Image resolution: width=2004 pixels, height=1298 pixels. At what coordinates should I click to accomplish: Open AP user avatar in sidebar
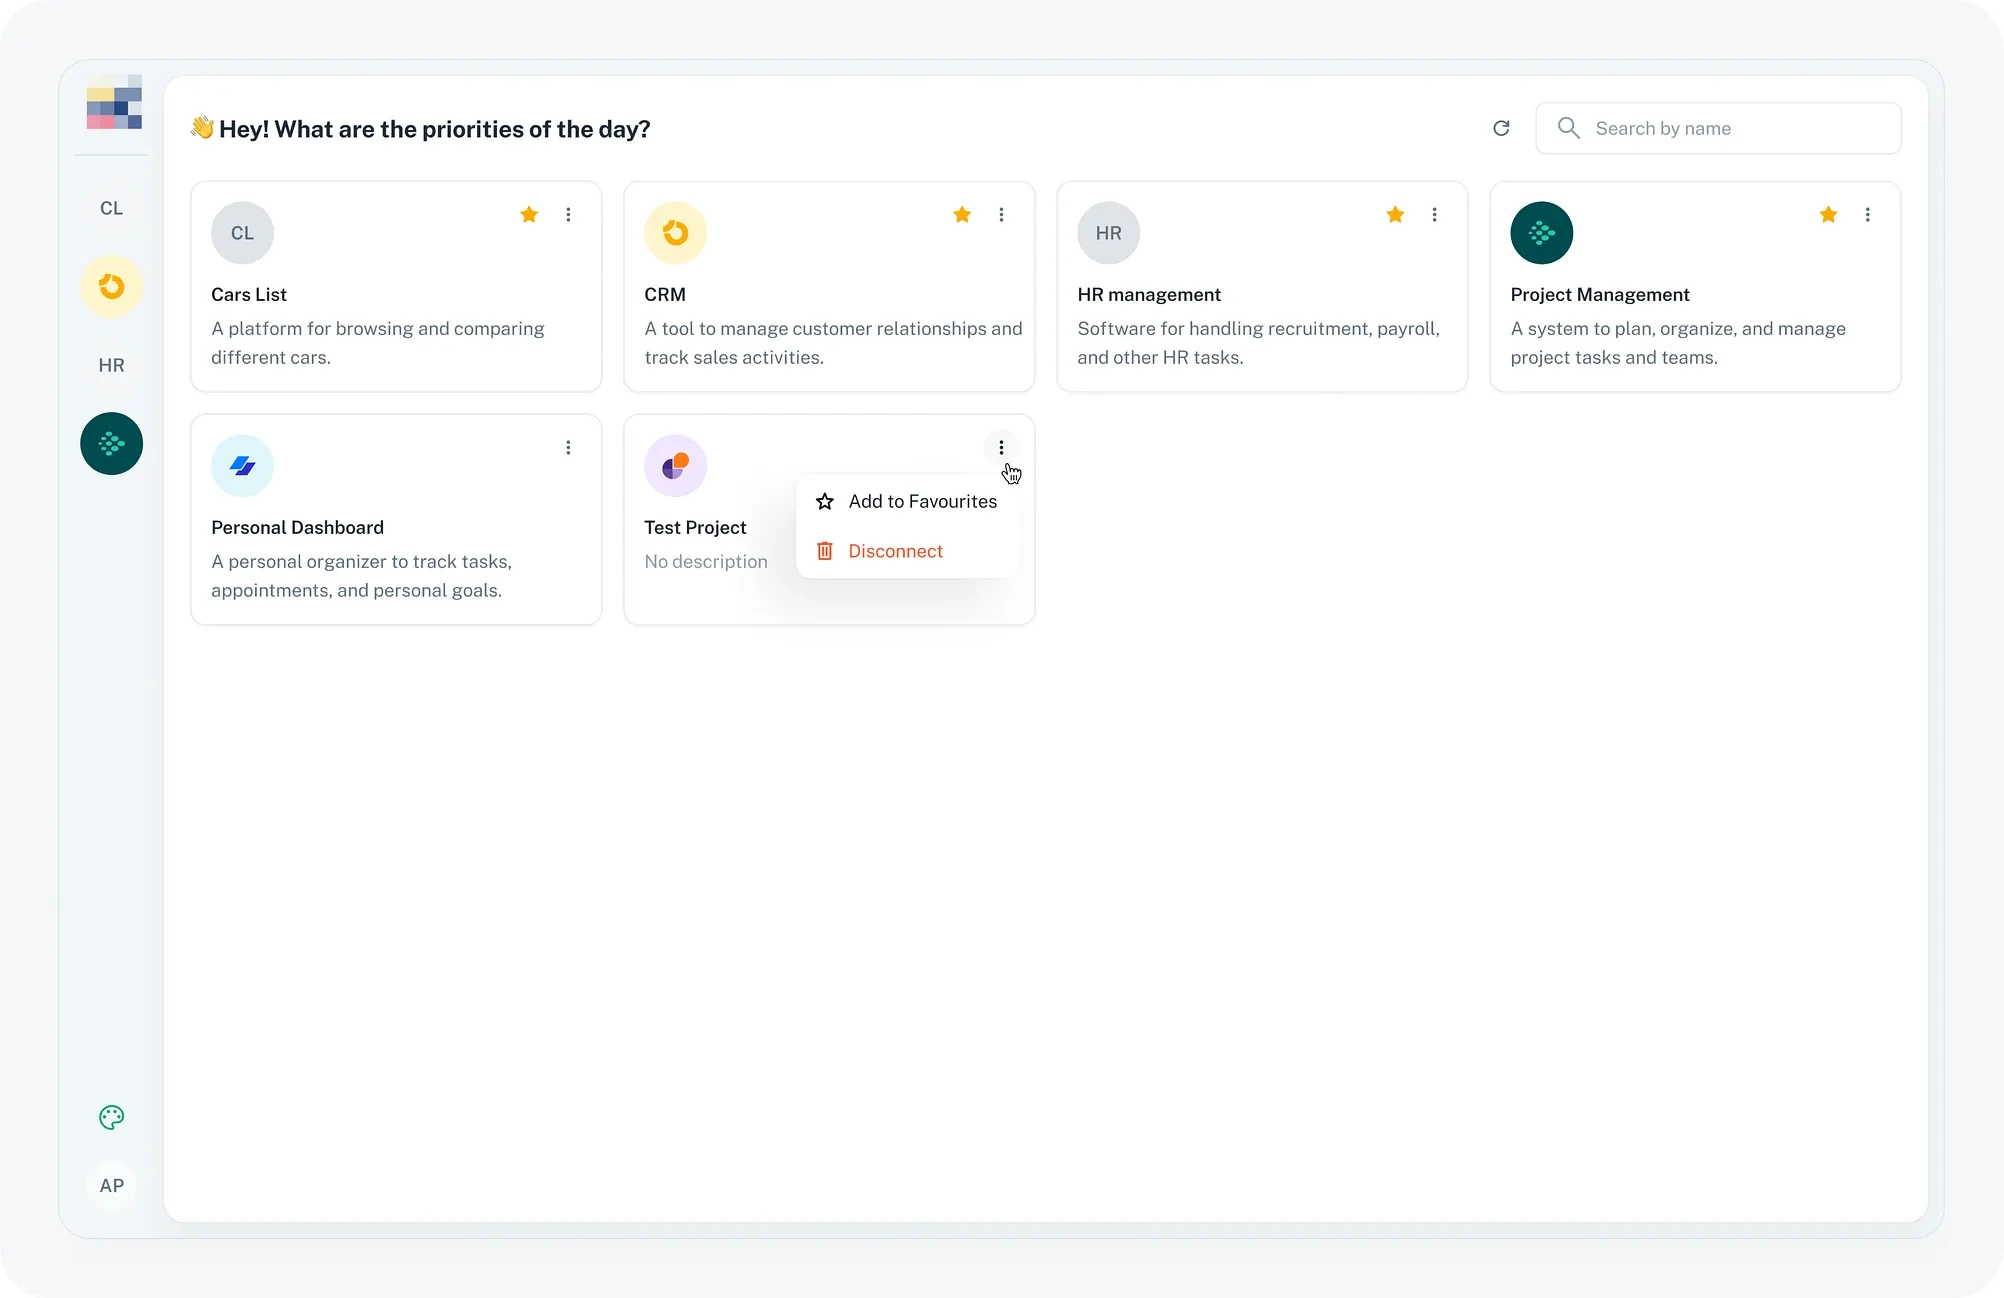[x=111, y=1186]
